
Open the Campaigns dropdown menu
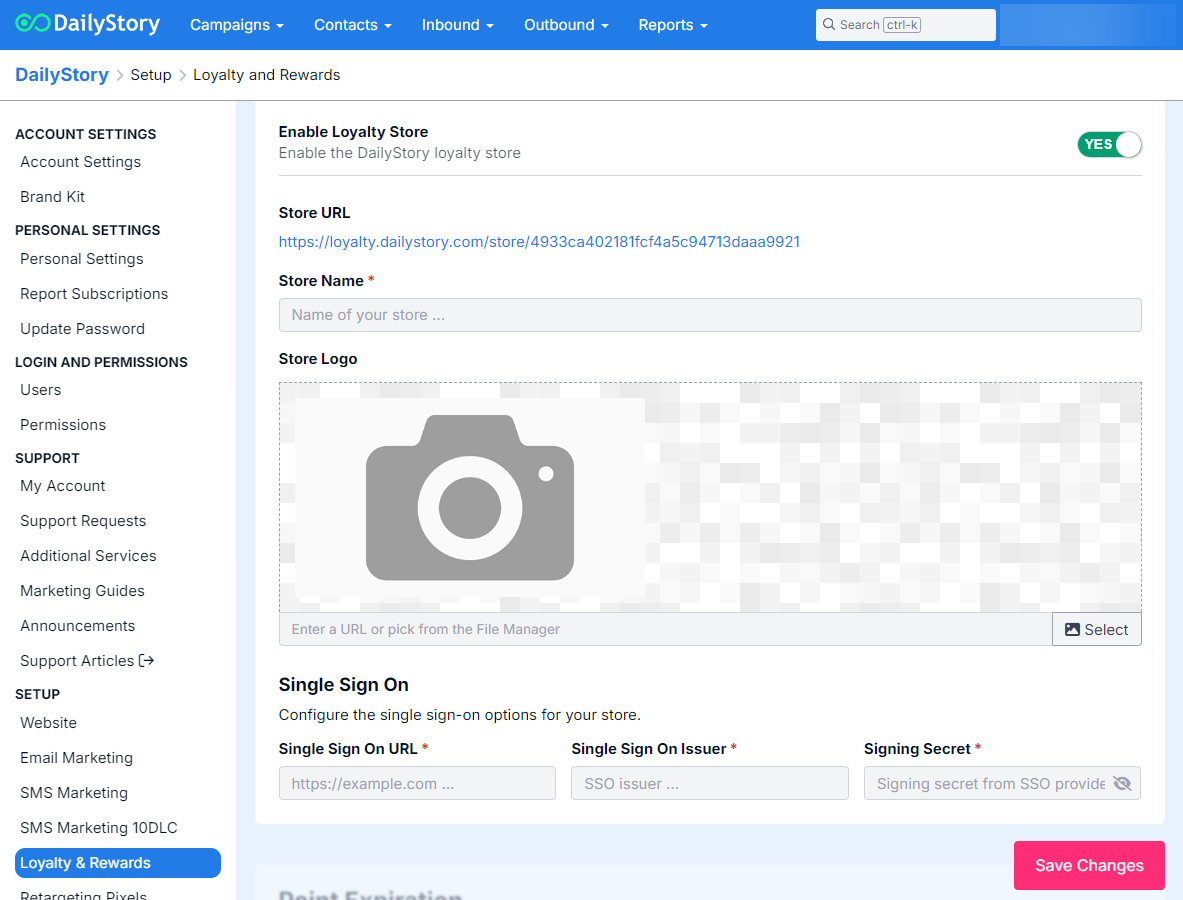pos(237,25)
